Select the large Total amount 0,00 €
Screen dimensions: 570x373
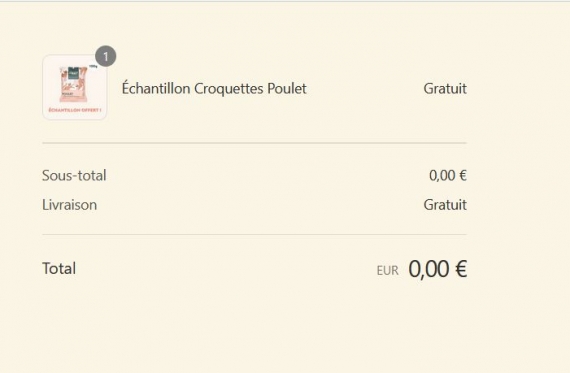click(438, 269)
